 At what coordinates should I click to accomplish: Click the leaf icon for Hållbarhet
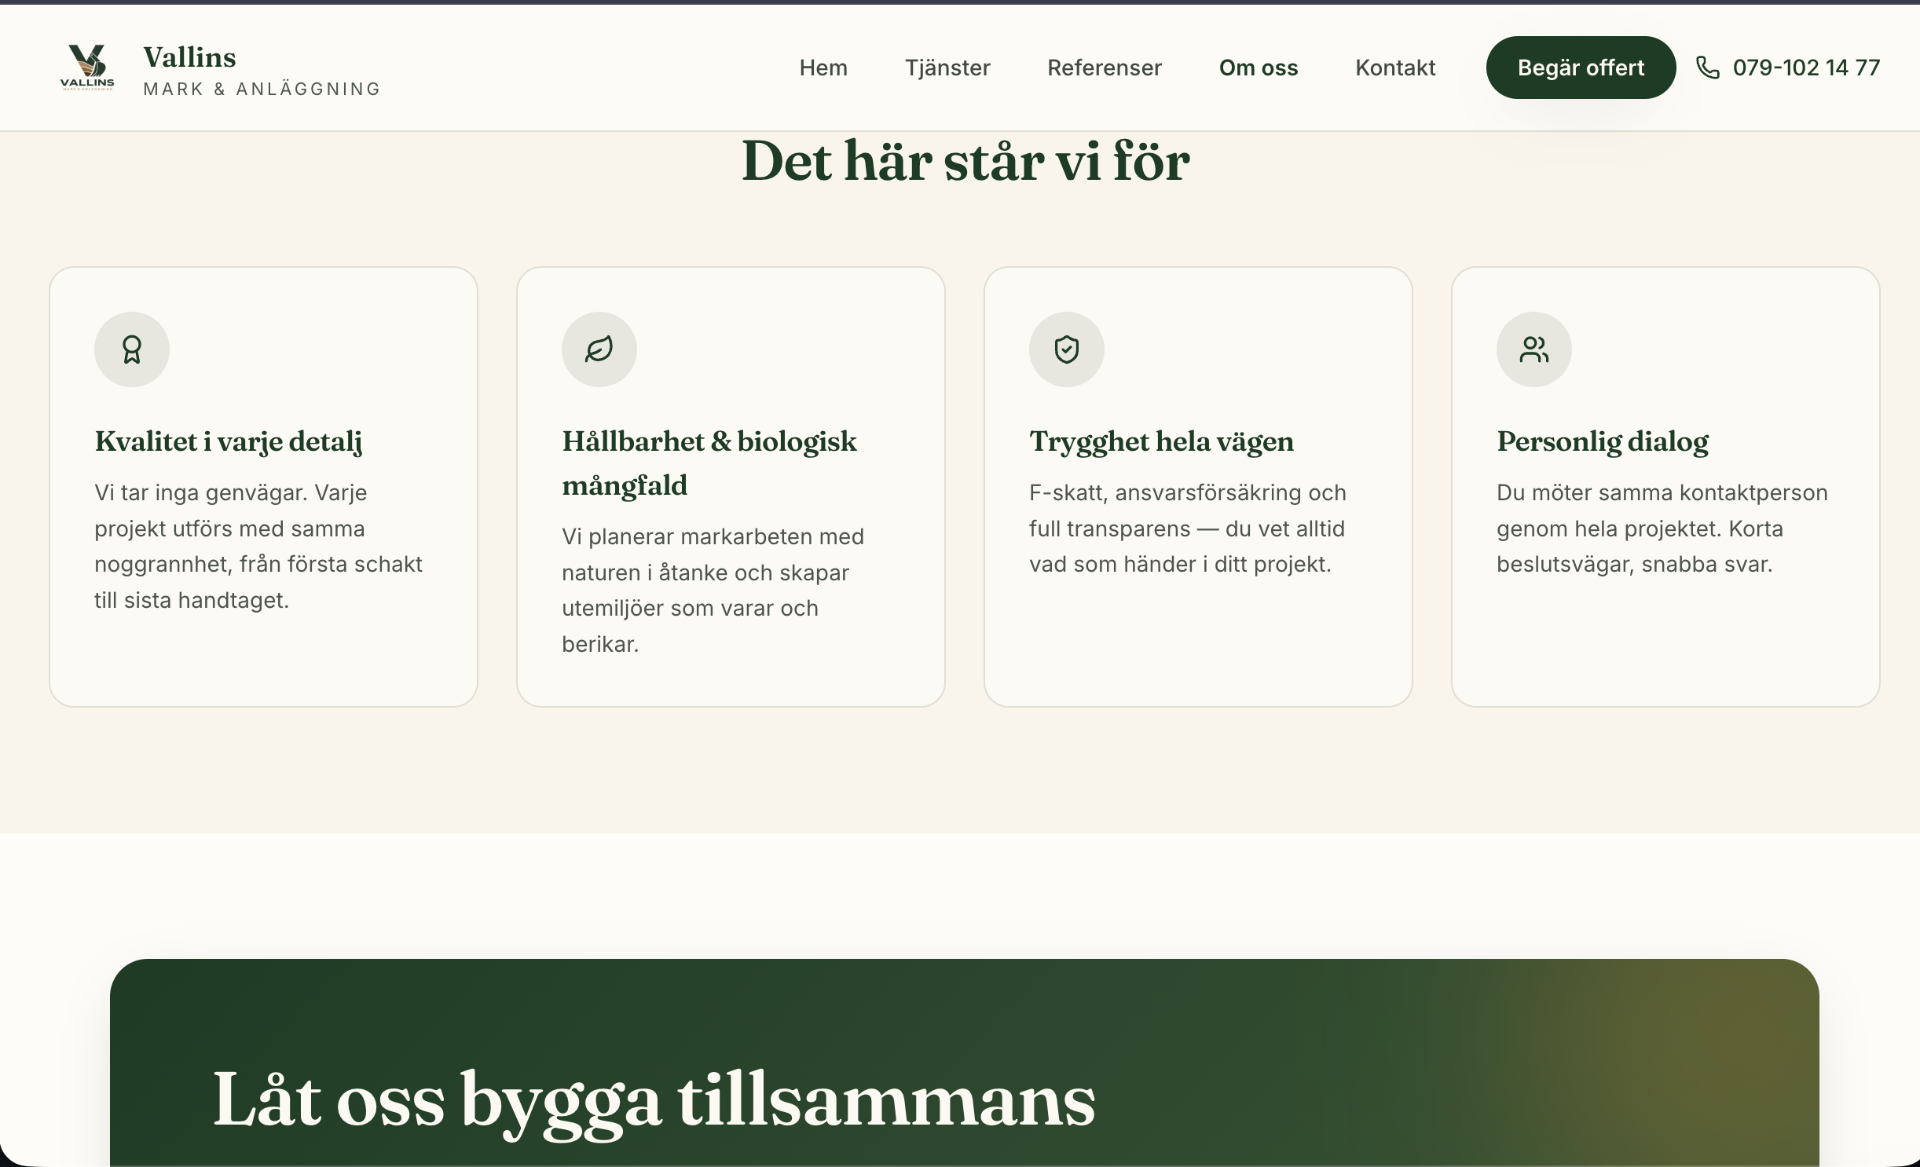[x=599, y=349]
